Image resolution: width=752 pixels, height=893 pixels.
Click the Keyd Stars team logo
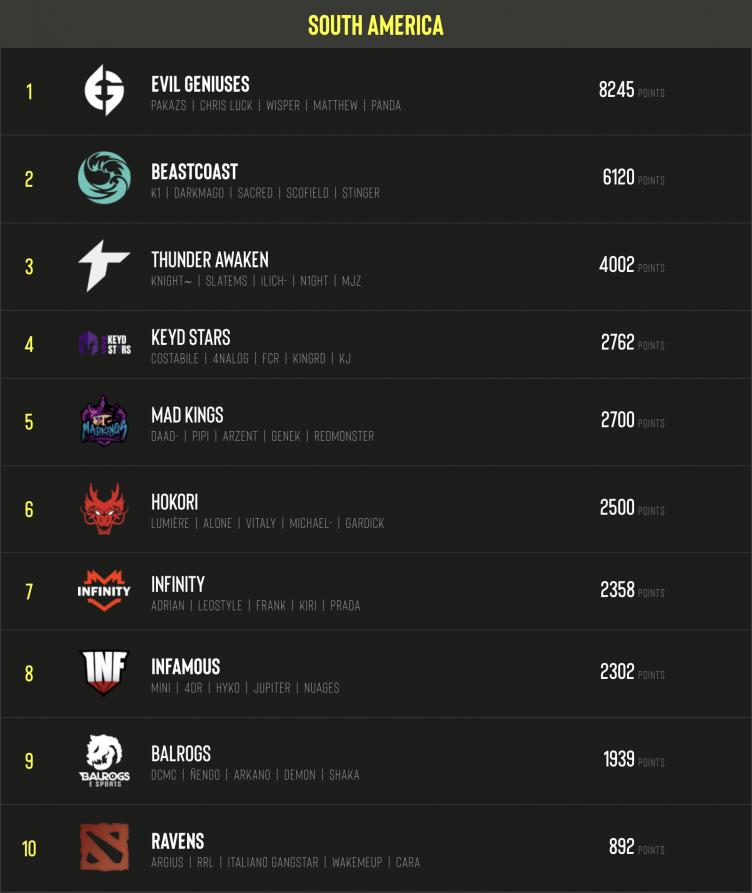coord(104,344)
